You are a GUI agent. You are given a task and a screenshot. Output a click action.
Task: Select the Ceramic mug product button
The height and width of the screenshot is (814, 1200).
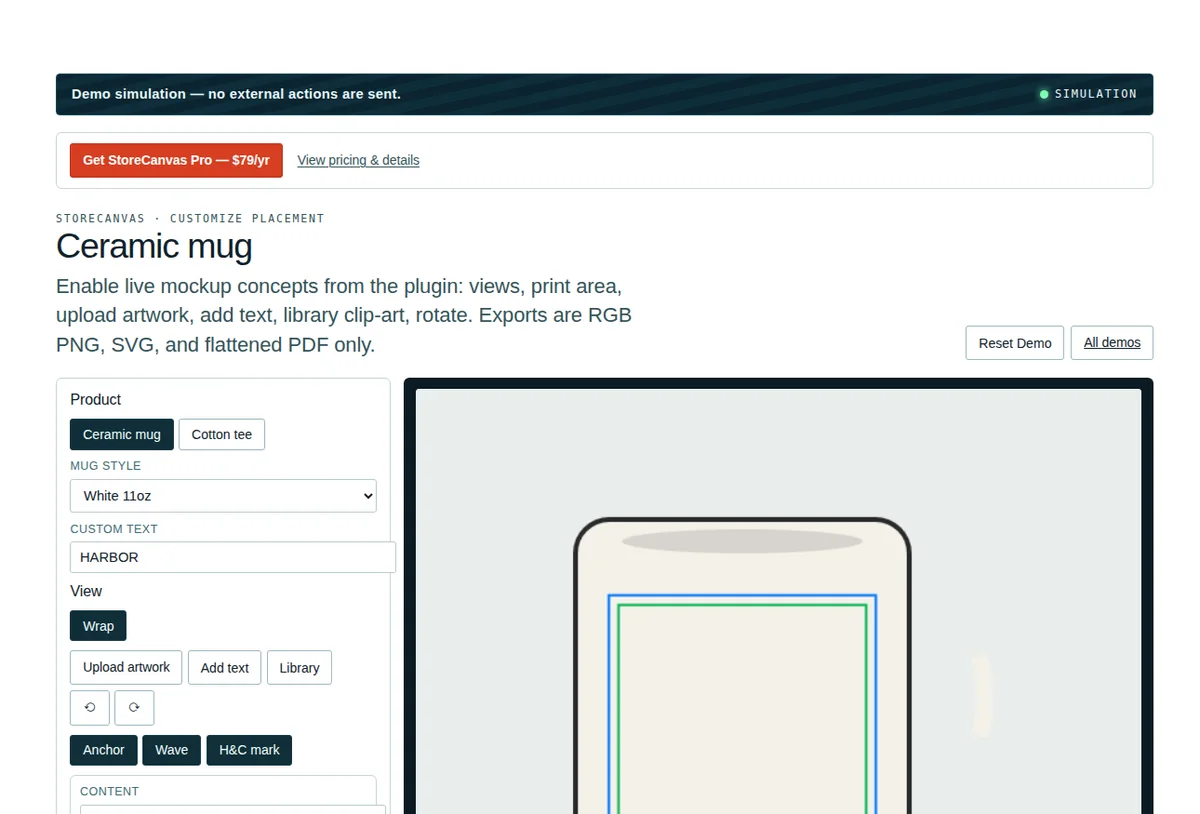pos(122,434)
